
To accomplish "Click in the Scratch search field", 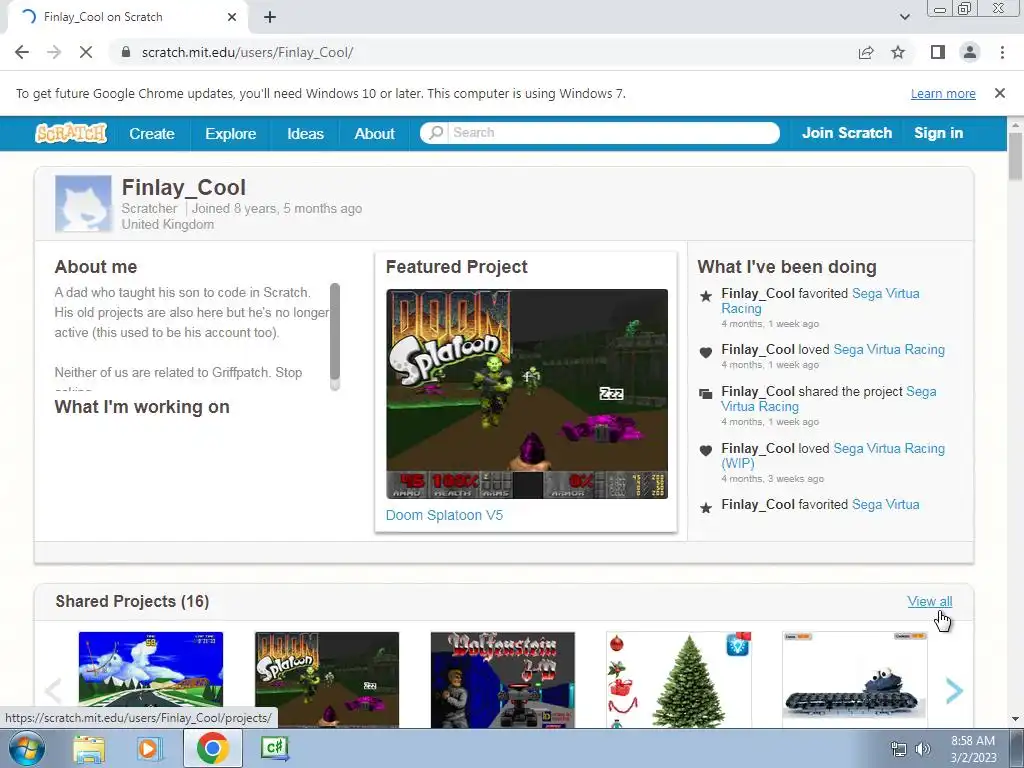I will coord(614,133).
